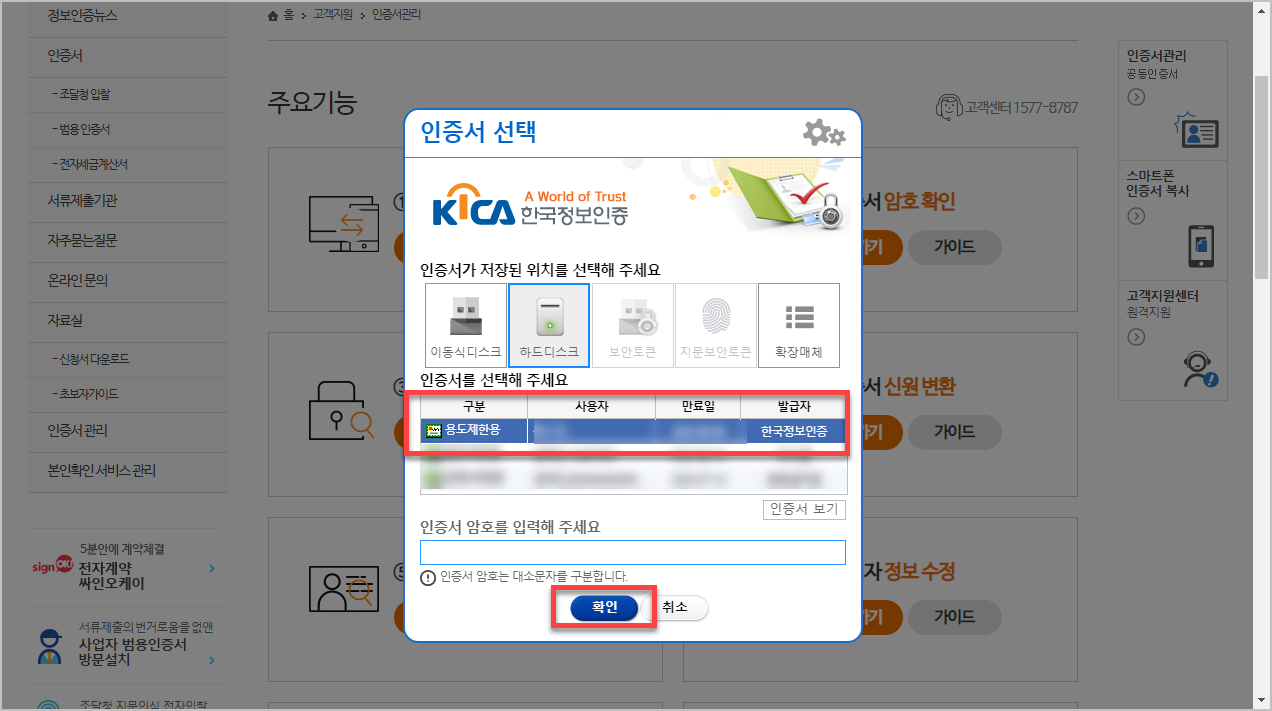Open 범용 인증서 sidebar submenu
The image size is (1272, 711).
point(81,129)
